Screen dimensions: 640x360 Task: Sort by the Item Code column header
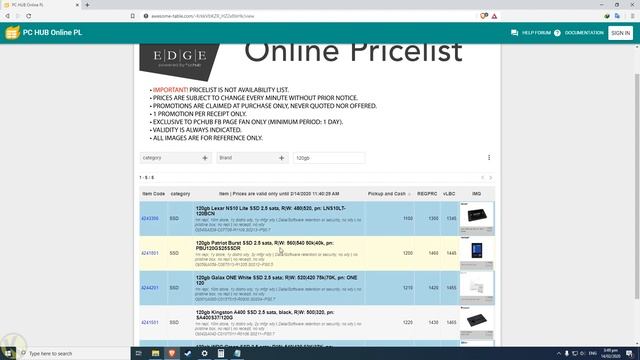click(153, 194)
